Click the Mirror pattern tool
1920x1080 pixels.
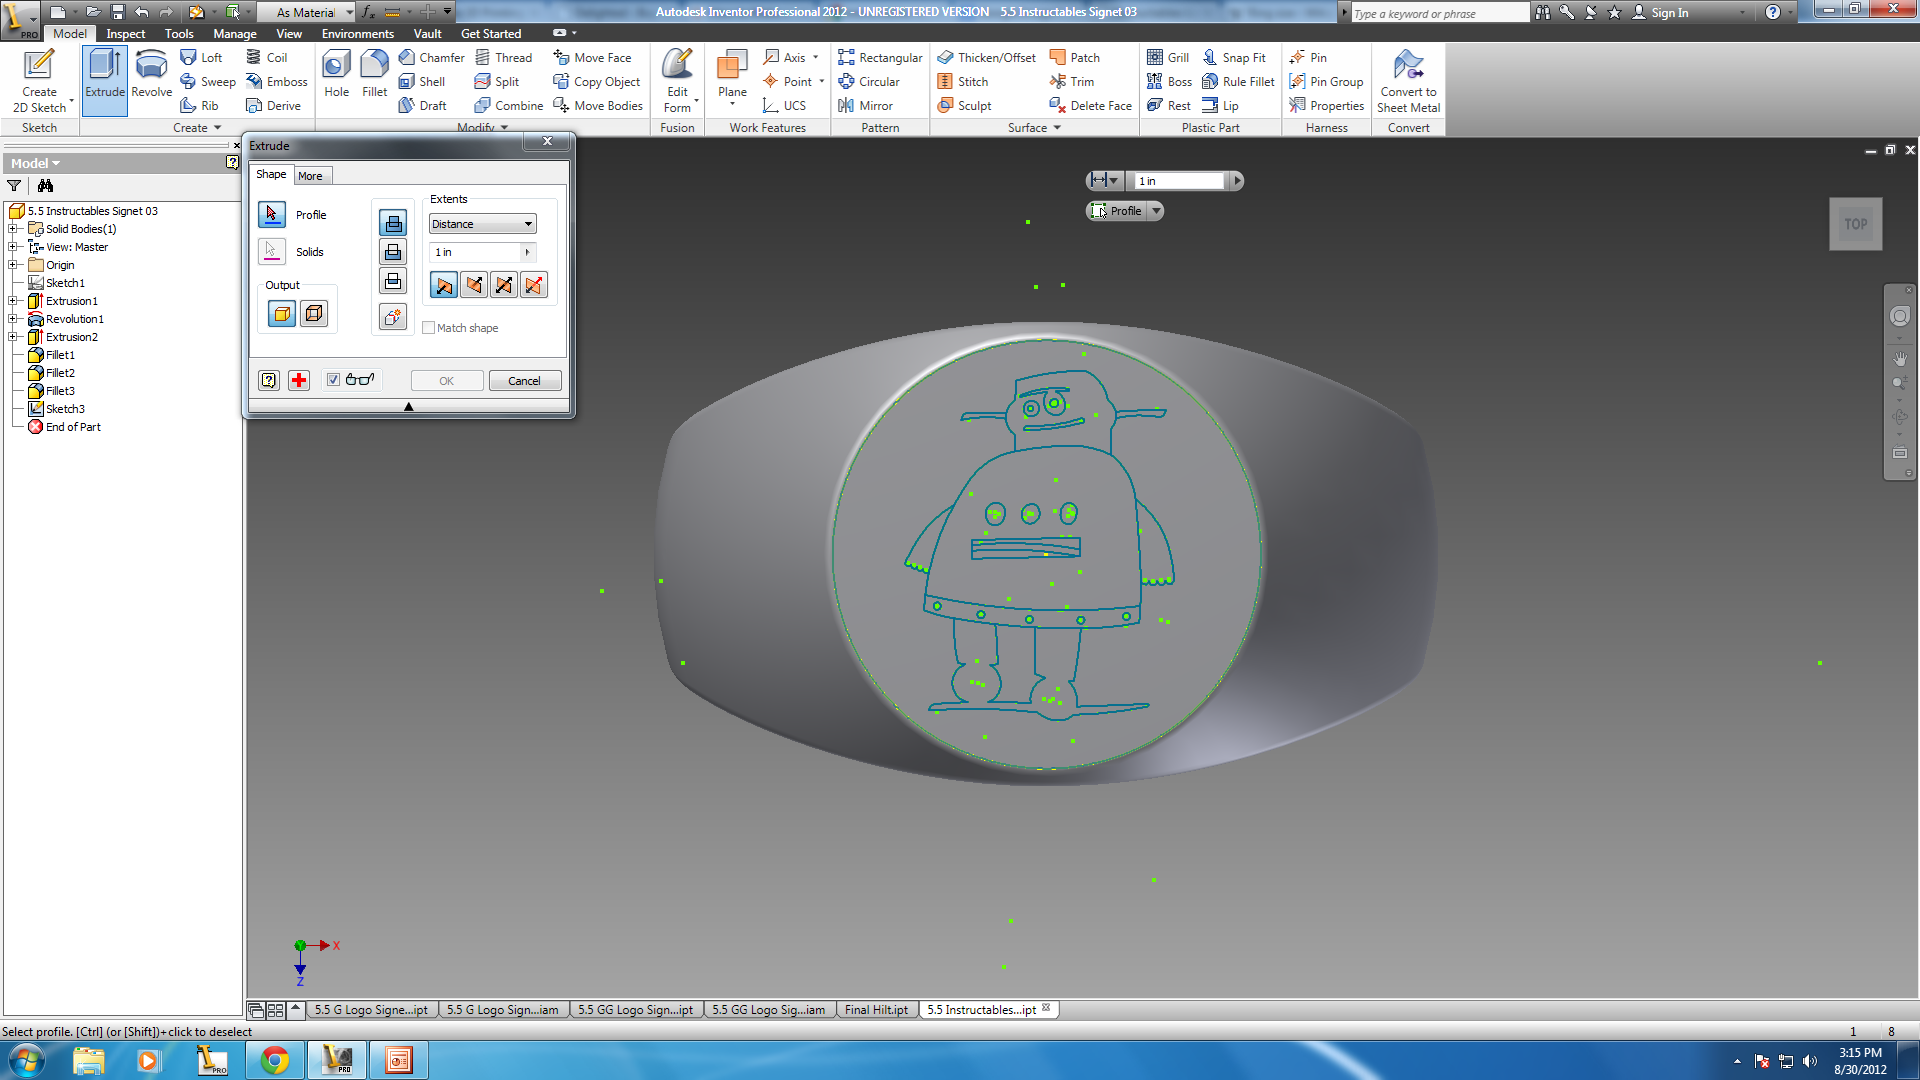tap(865, 105)
